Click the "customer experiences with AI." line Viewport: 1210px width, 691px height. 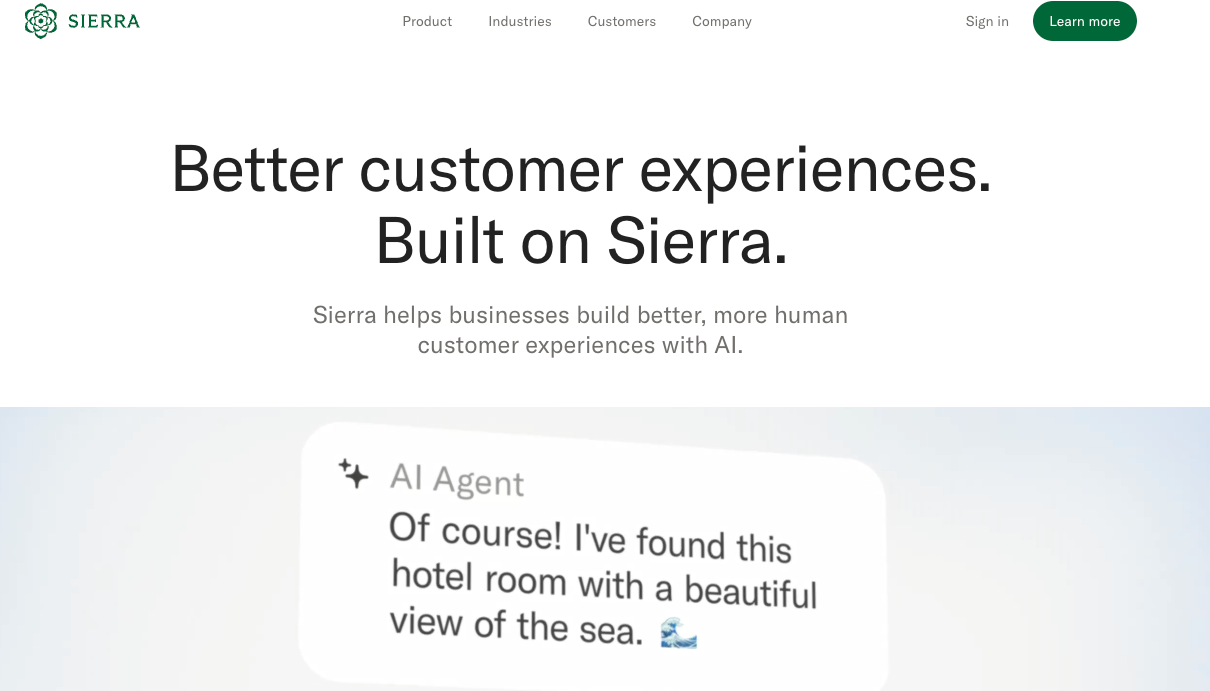coord(580,346)
